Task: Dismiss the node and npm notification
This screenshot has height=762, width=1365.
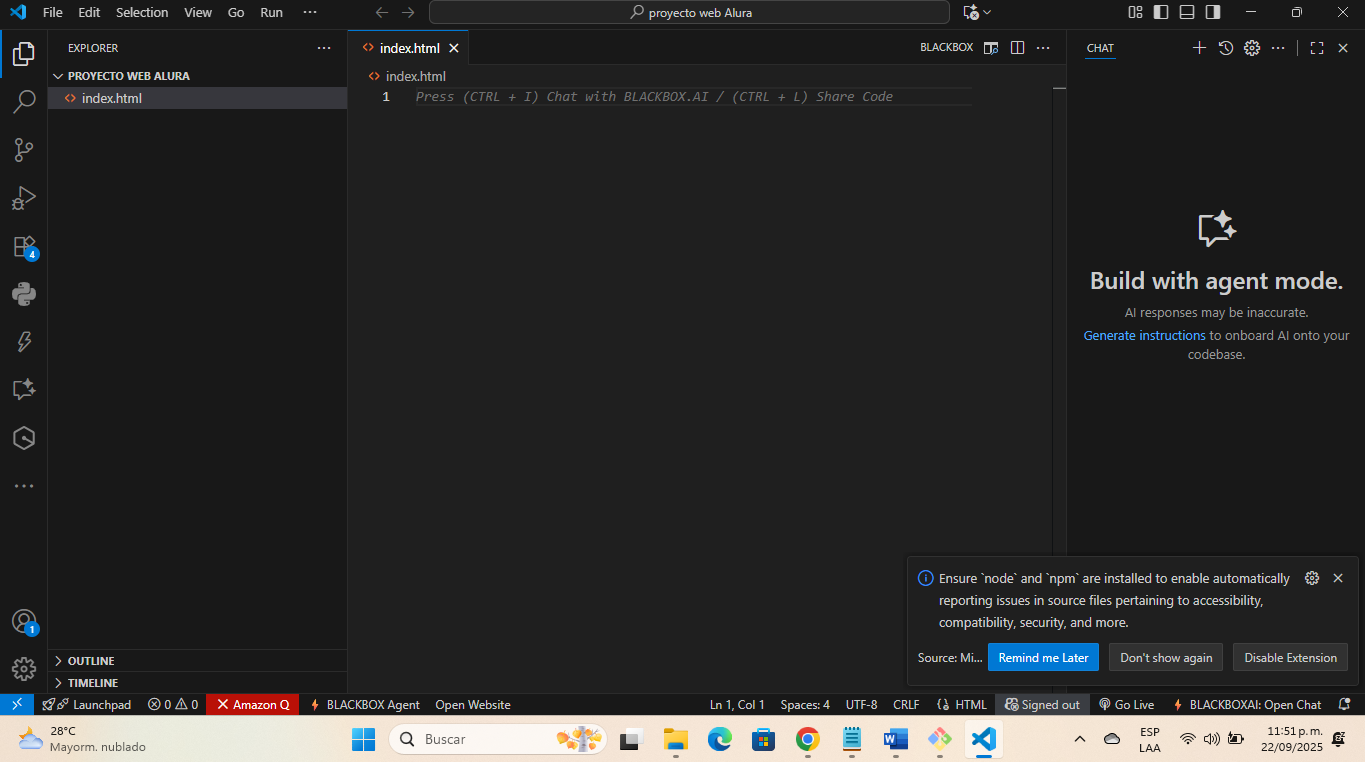Action: point(1338,578)
